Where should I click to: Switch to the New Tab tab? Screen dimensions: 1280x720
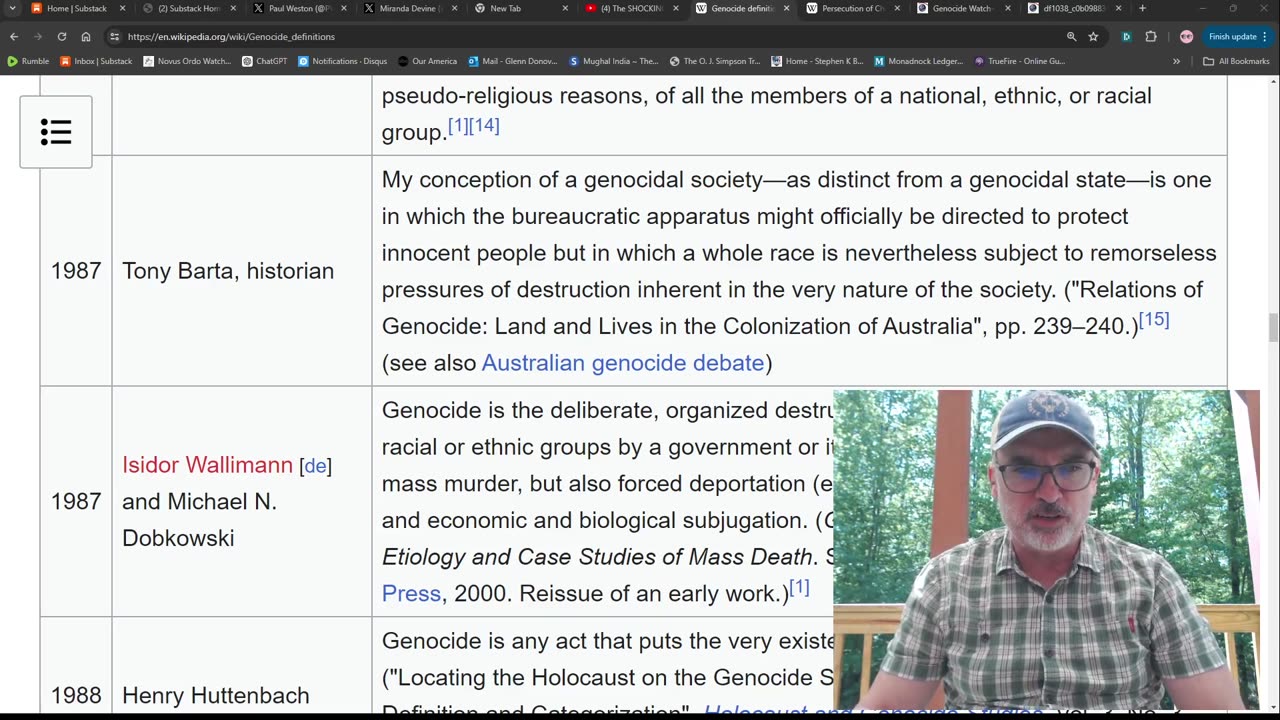[505, 9]
